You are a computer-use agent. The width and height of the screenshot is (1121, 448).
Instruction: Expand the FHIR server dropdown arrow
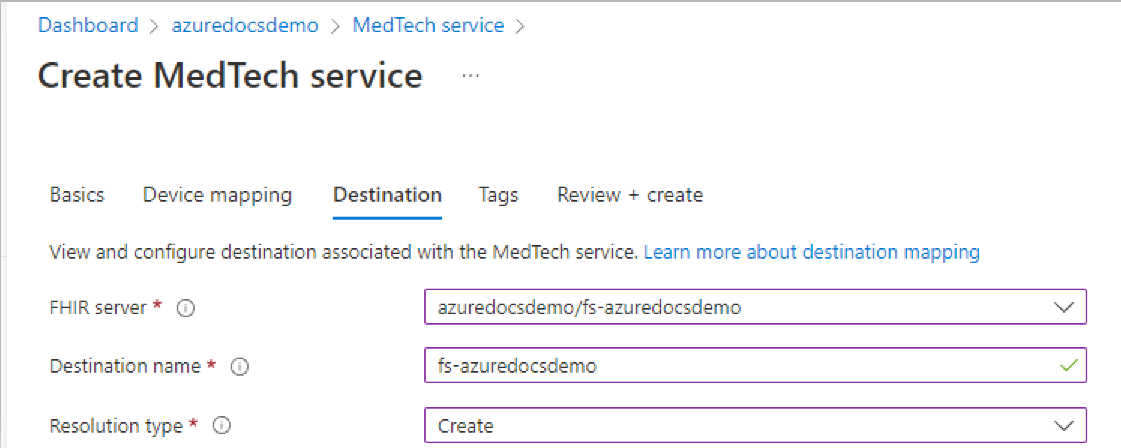[1065, 307]
